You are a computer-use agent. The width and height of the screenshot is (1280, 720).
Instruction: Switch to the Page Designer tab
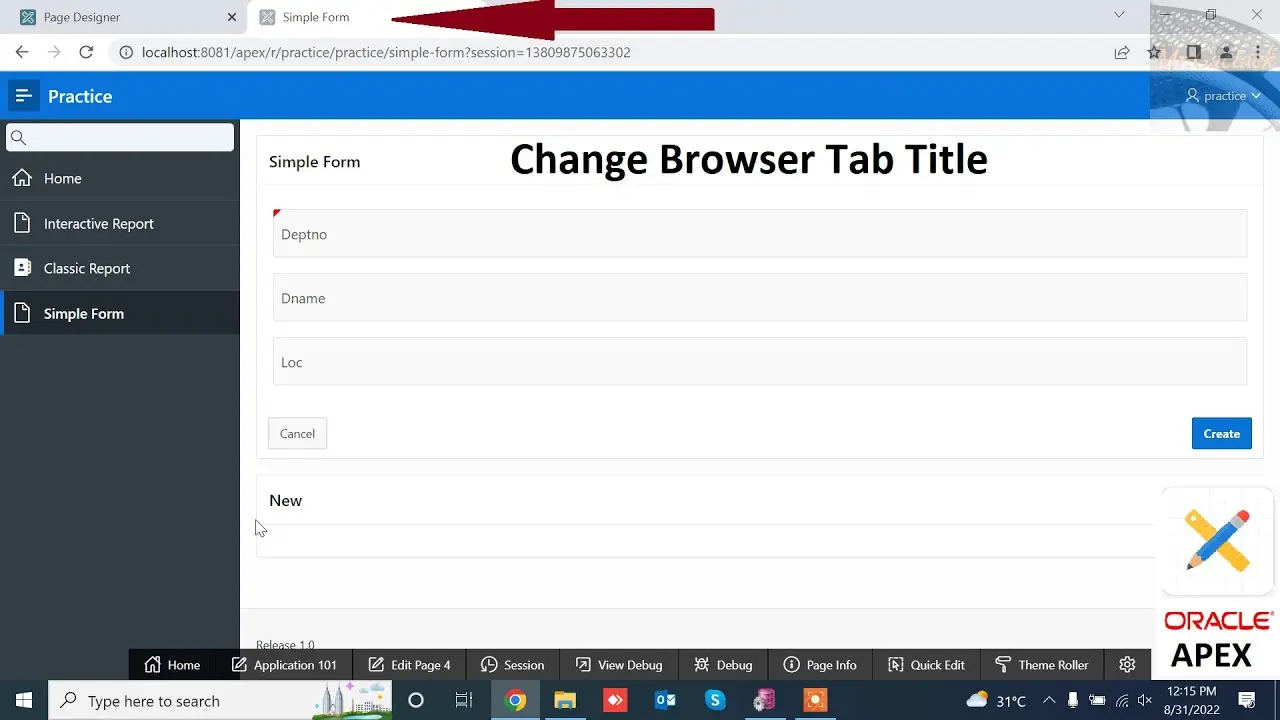126,17
